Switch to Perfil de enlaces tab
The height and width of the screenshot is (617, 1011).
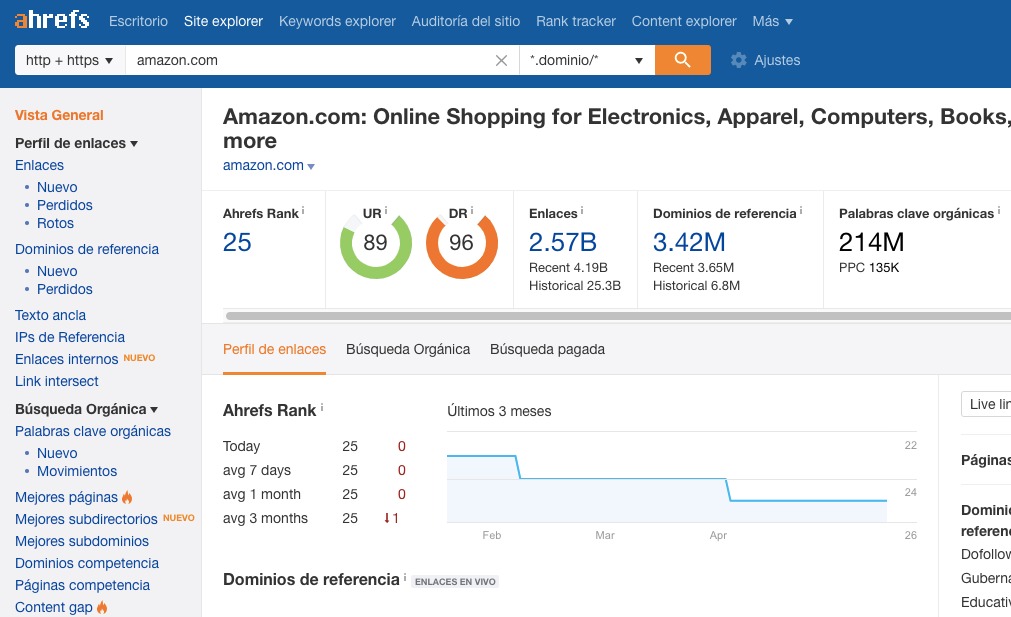[275, 349]
